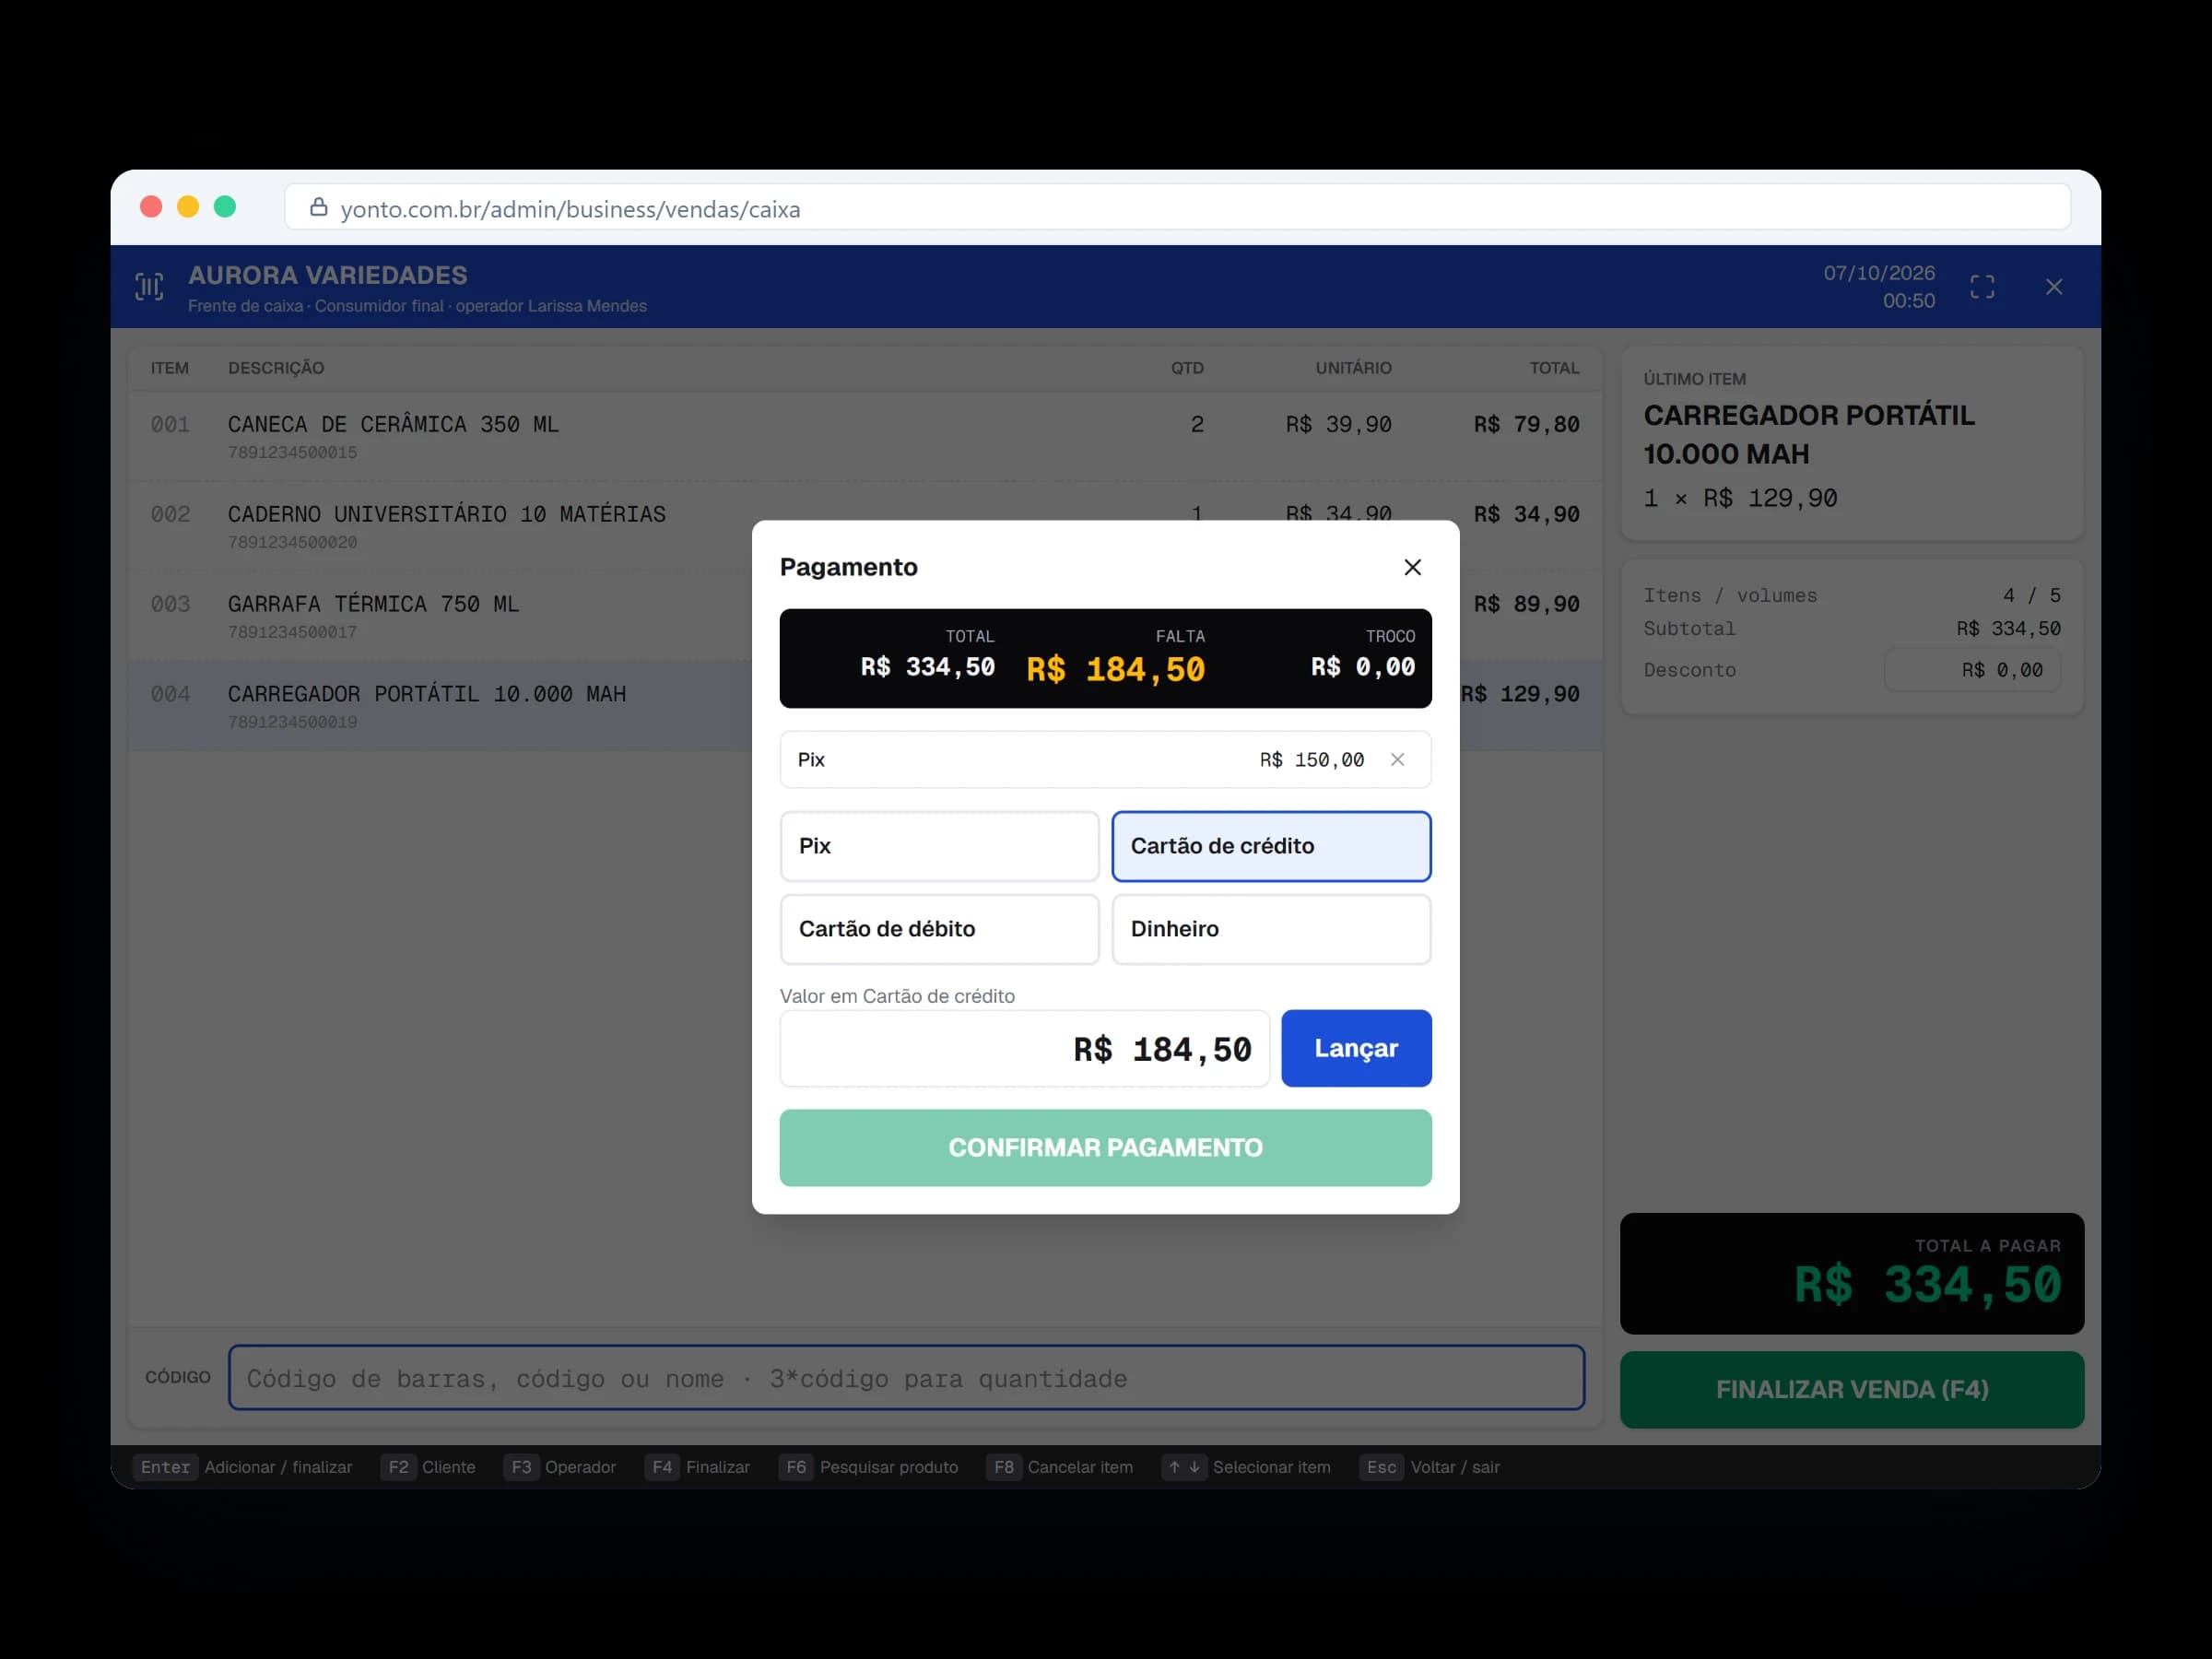Viewport: 2212px width, 1659px height.
Task: Click the Lançar button
Action: [x=1356, y=1048]
